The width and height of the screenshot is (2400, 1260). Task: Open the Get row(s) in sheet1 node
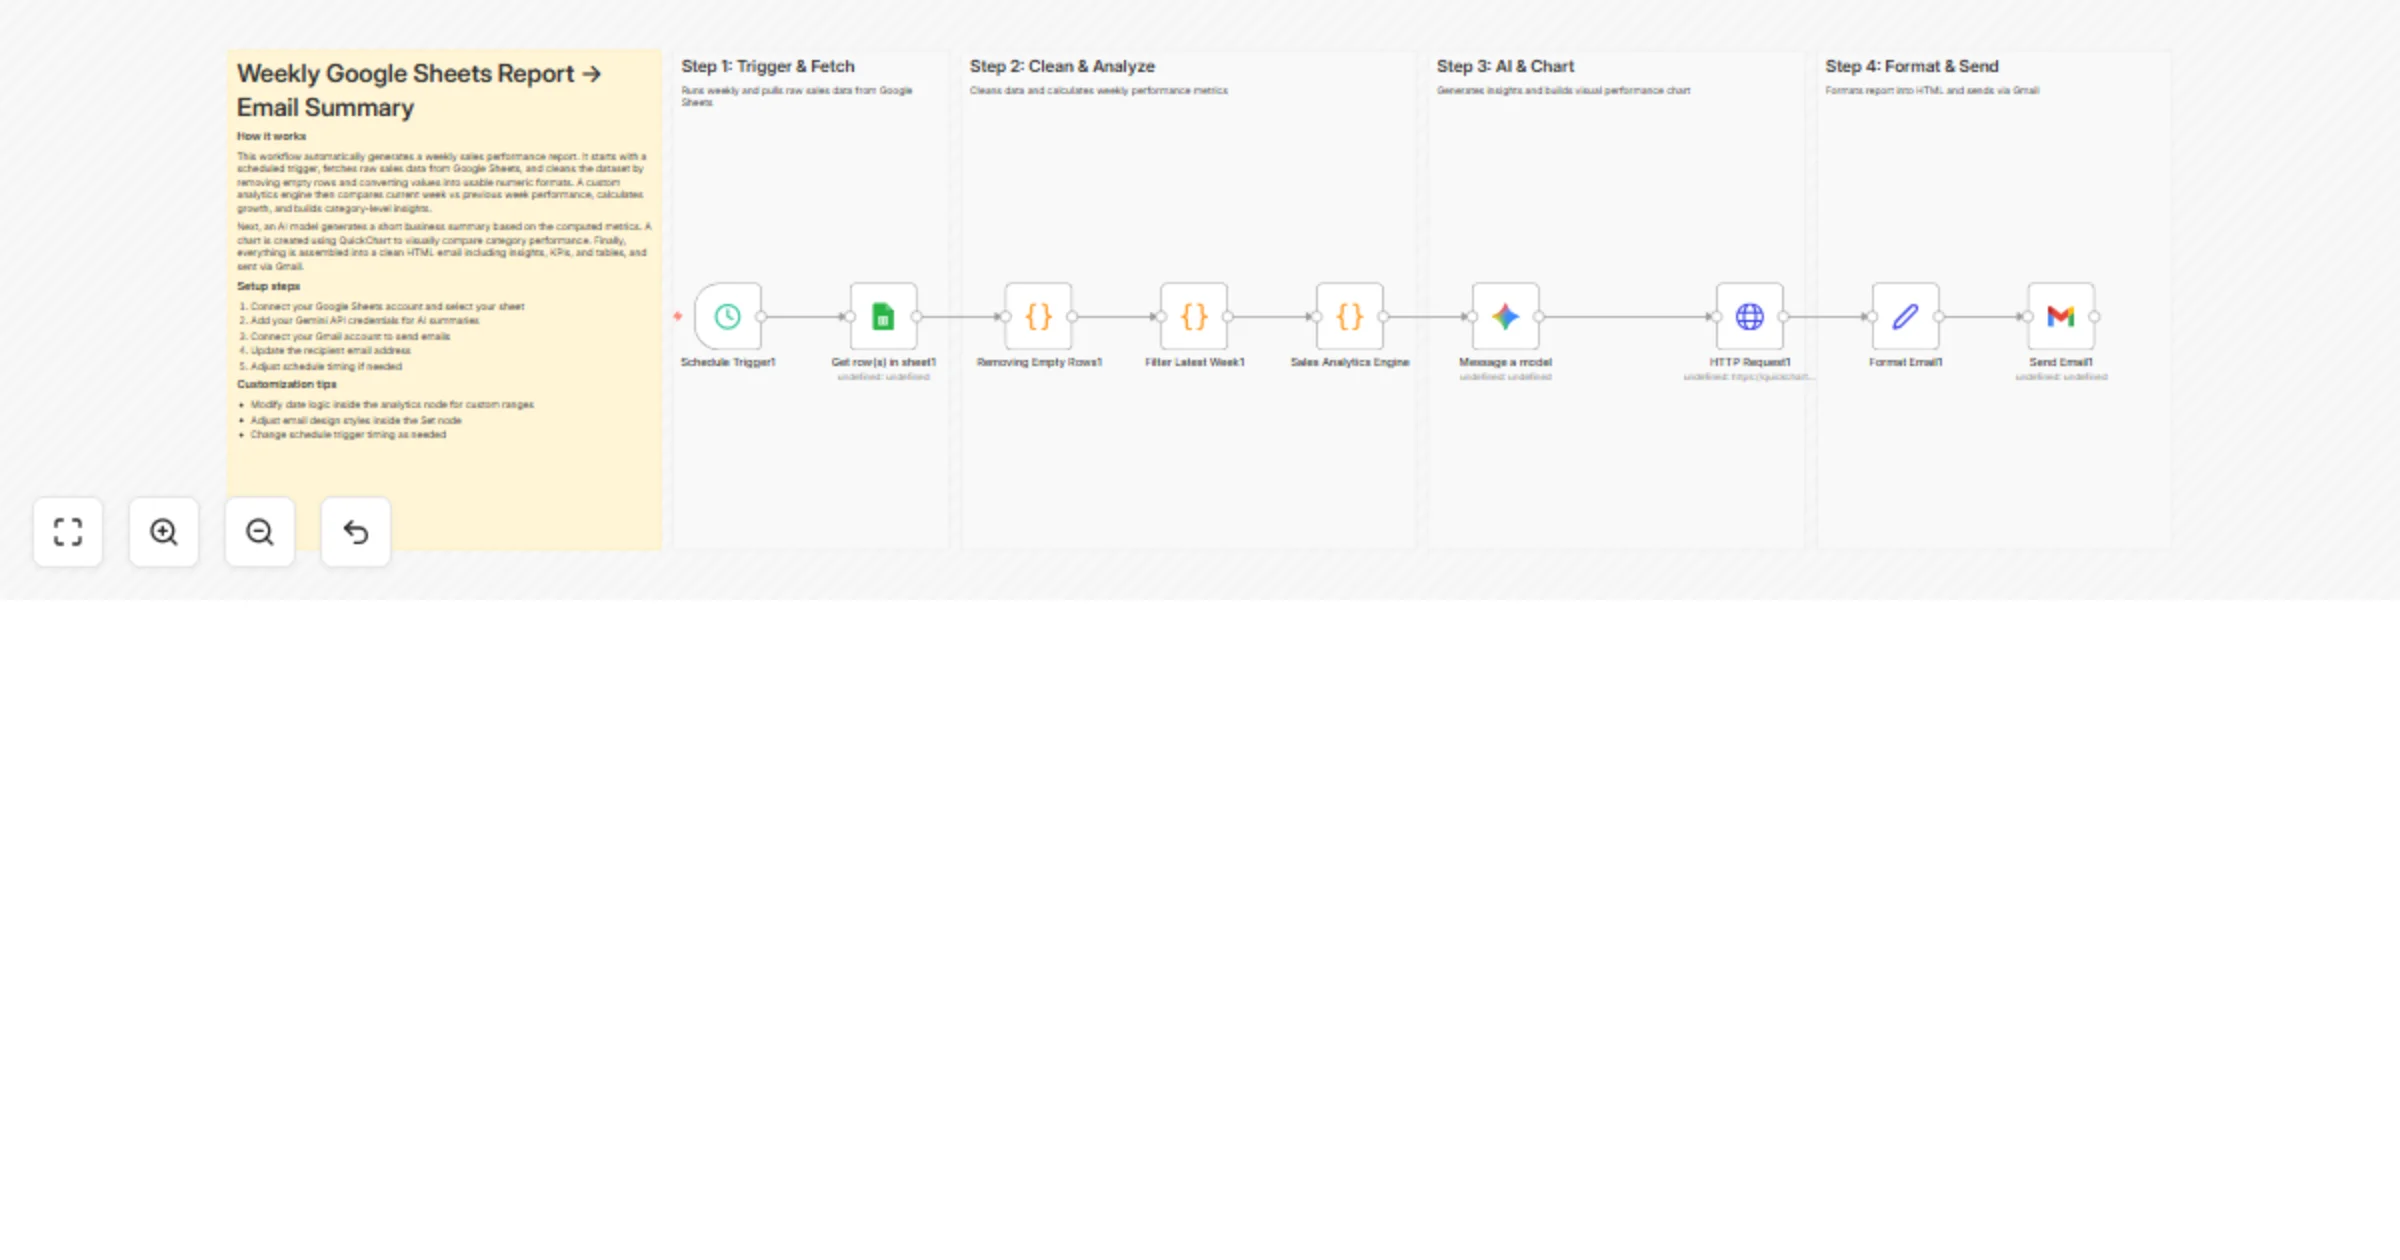click(x=883, y=317)
